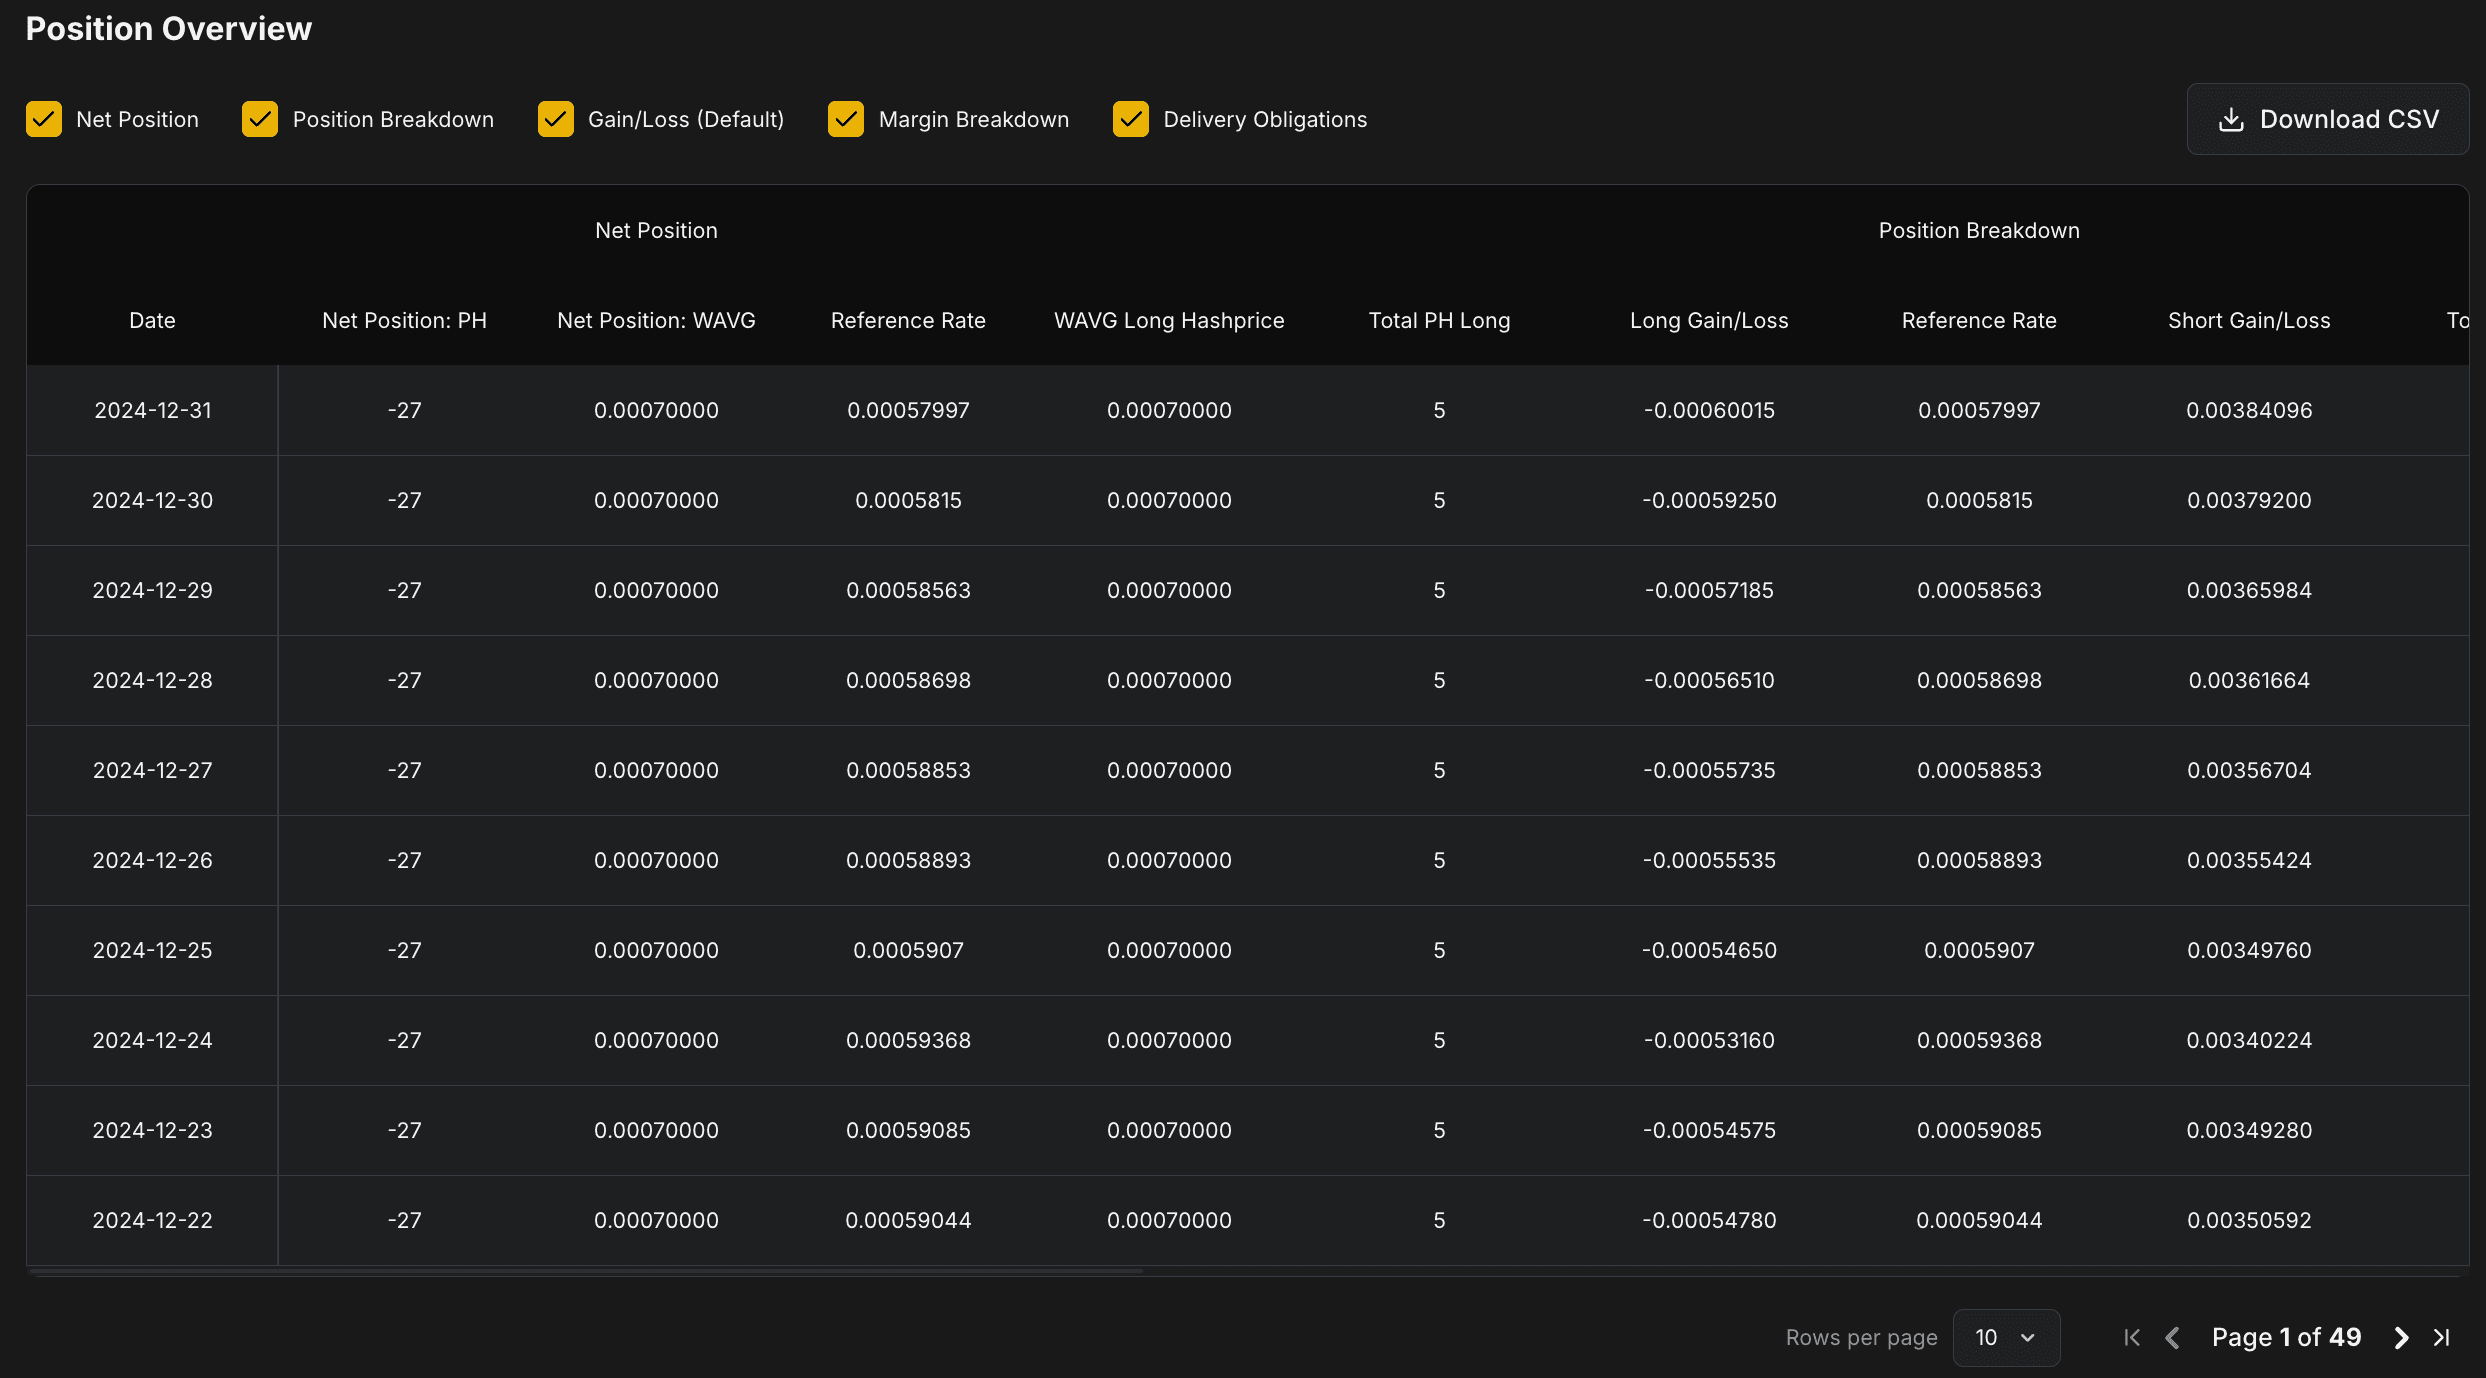
Task: Disable Delivery Obligations display
Action: 1130,118
